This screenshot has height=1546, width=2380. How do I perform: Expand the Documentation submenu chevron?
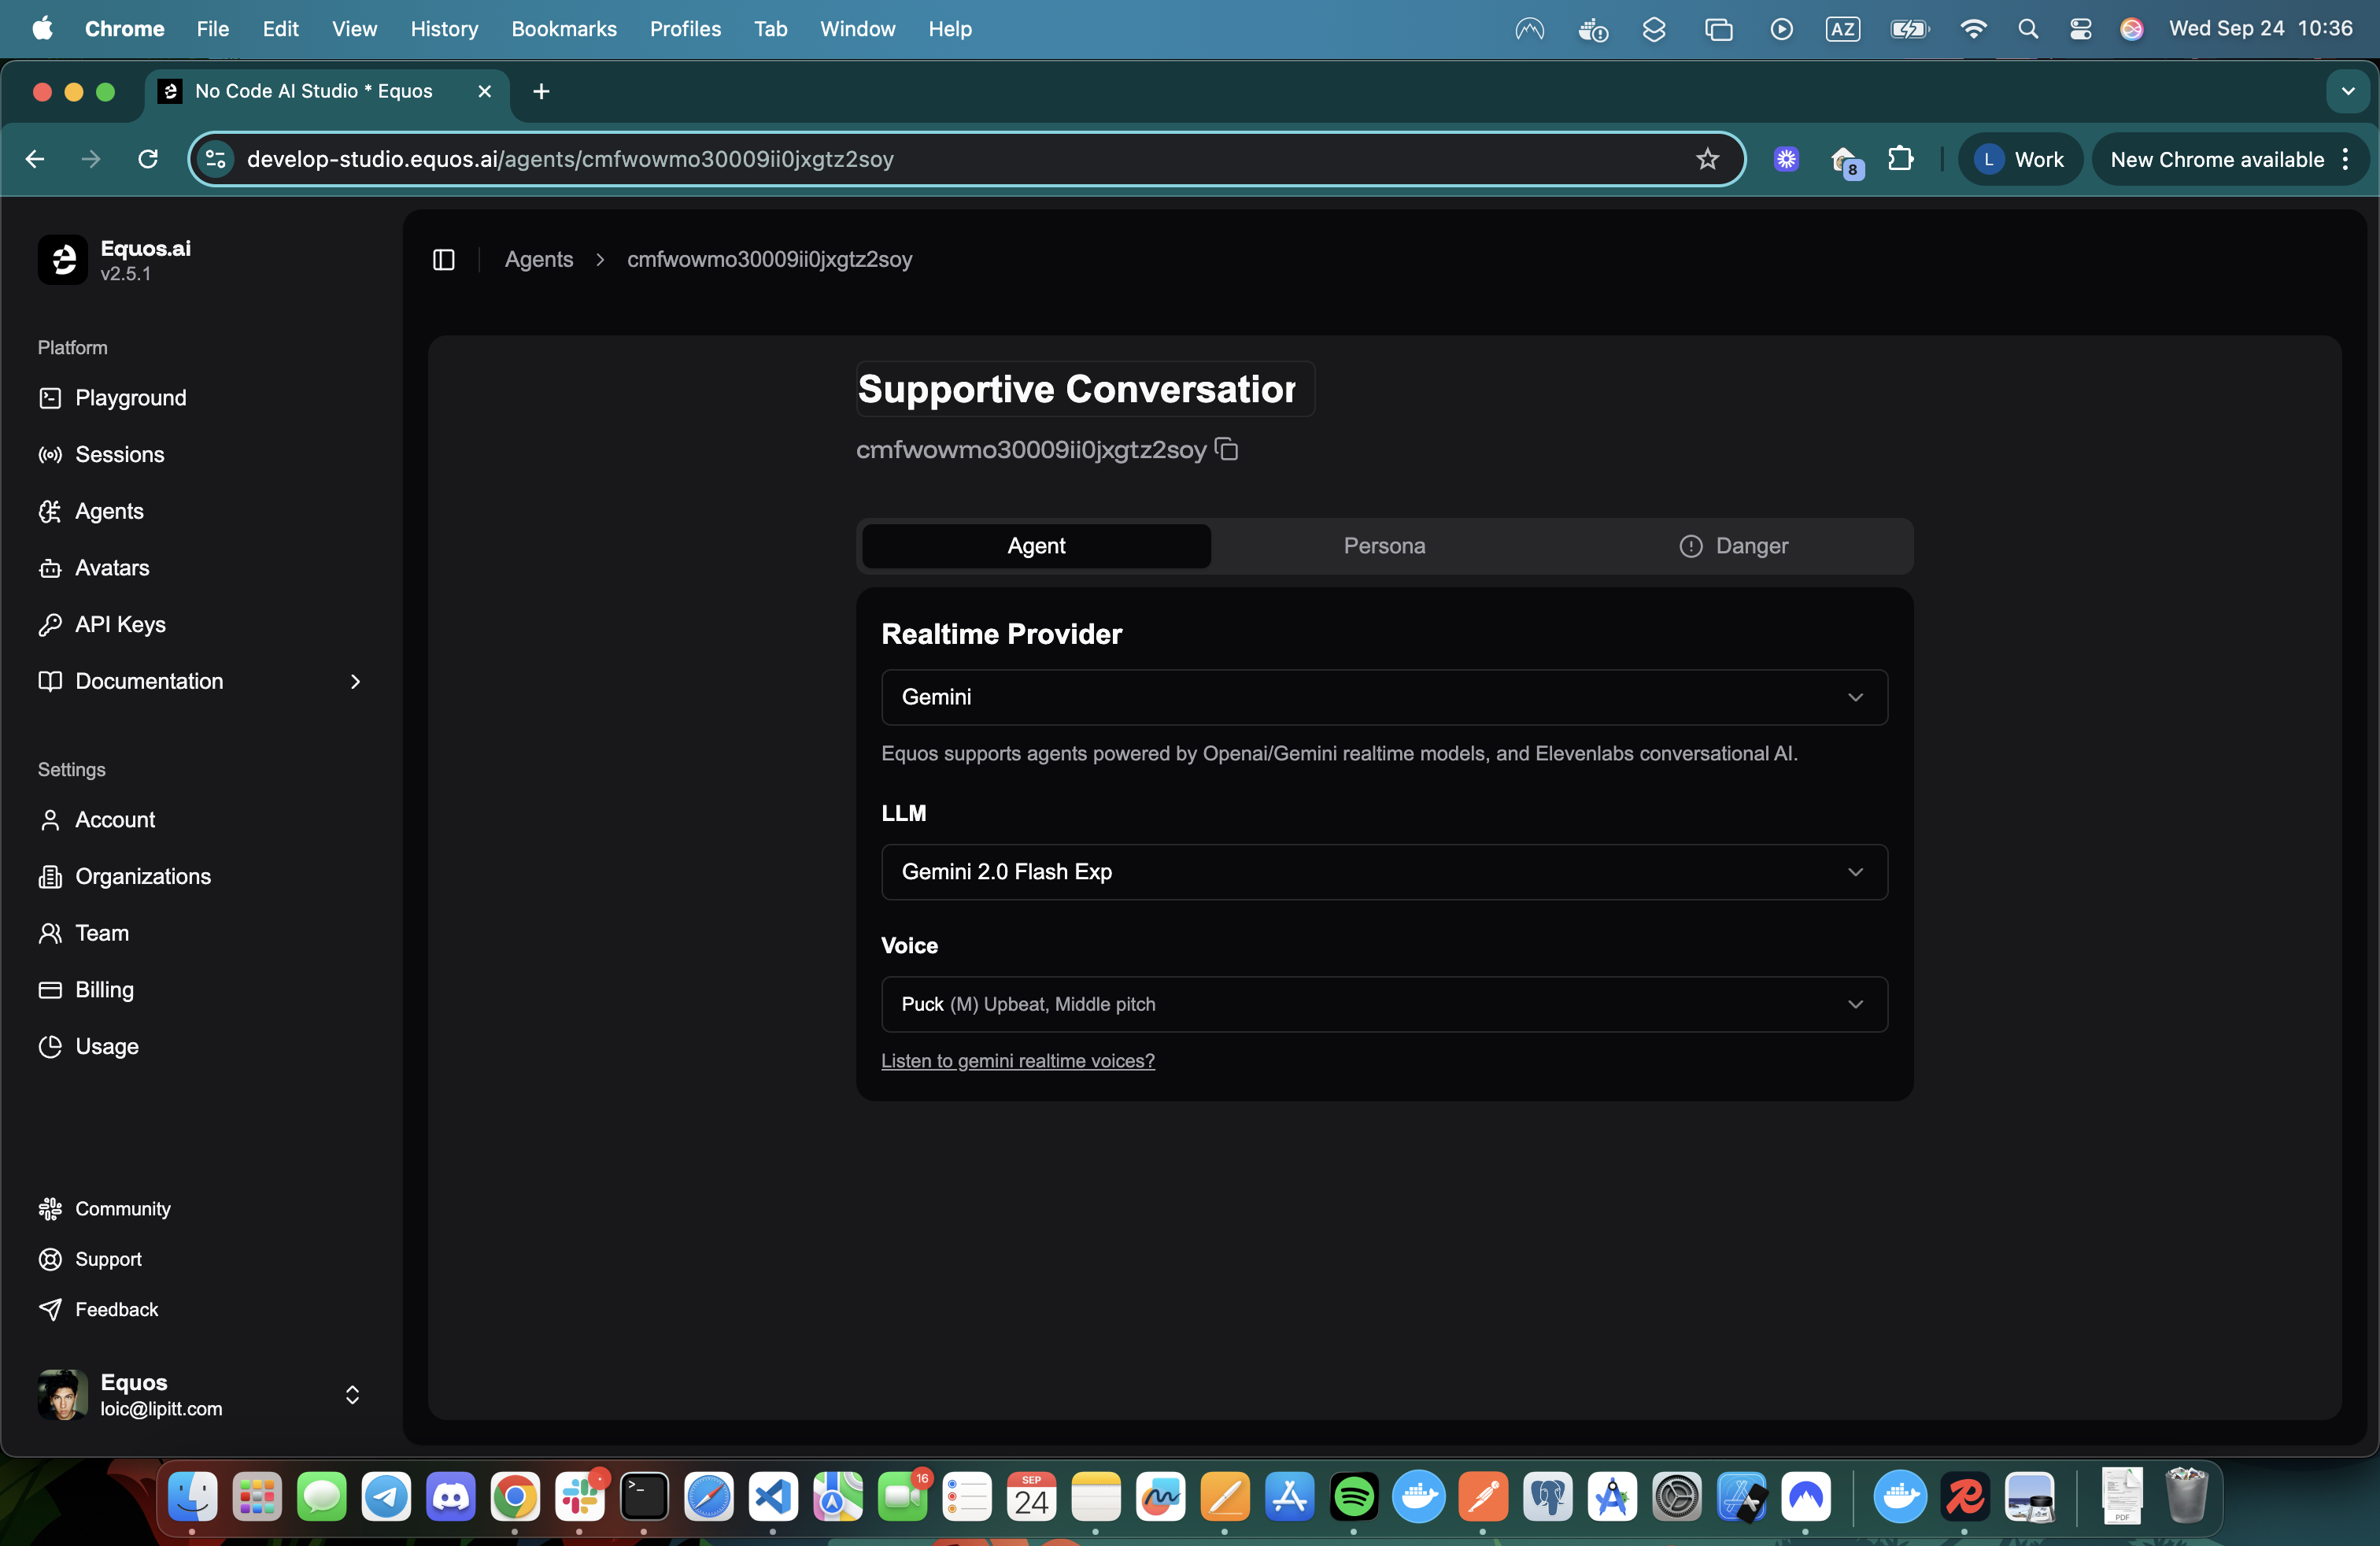tap(355, 681)
